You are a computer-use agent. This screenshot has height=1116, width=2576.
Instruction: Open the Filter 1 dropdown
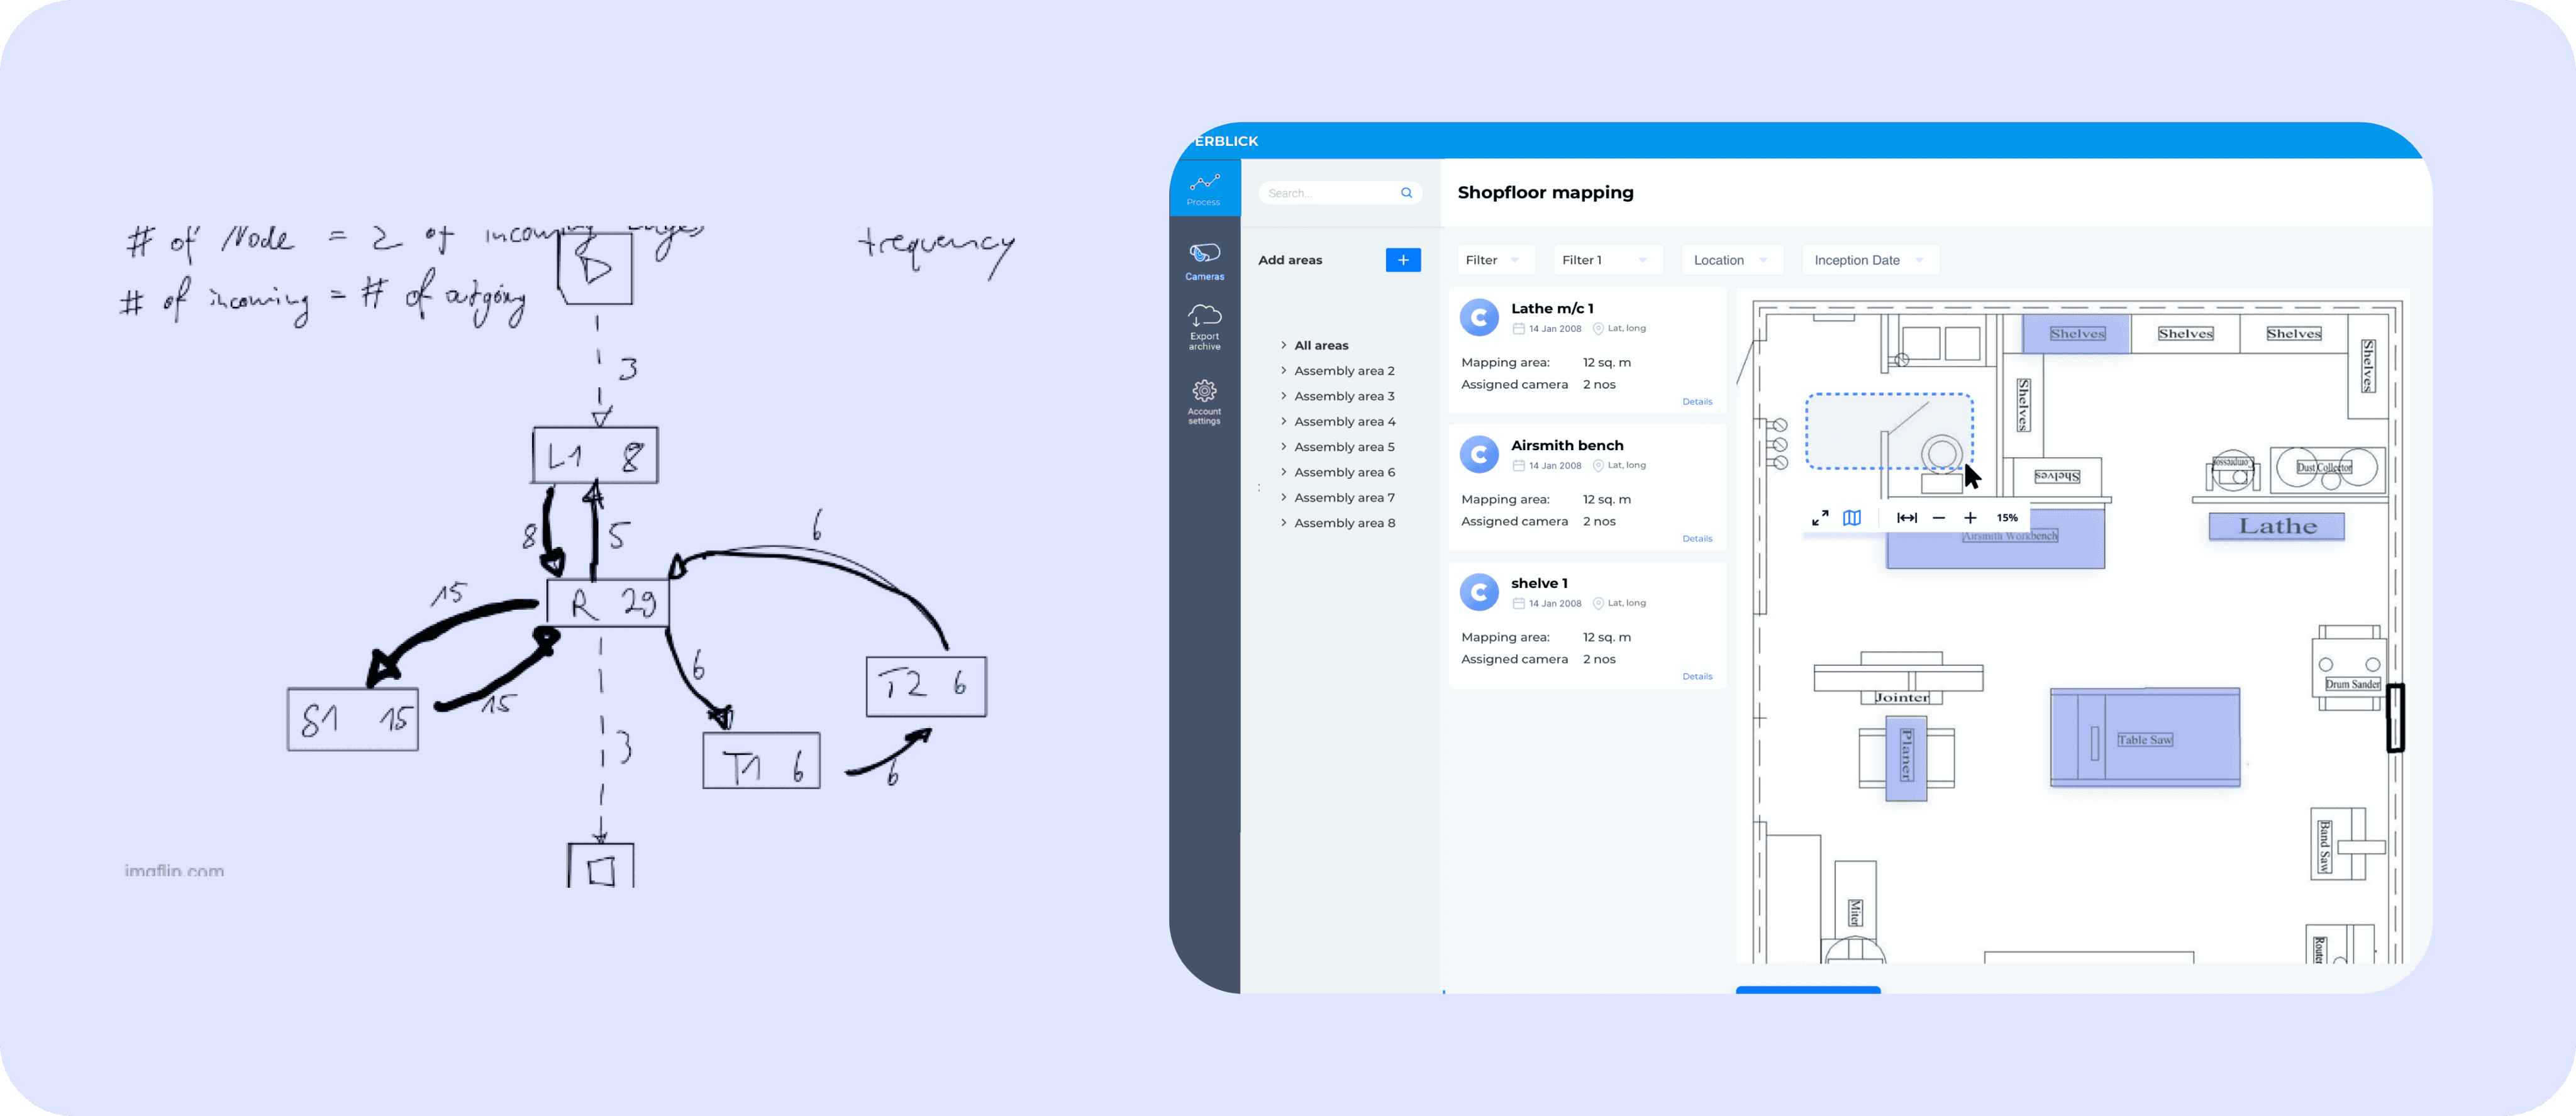click(1606, 260)
